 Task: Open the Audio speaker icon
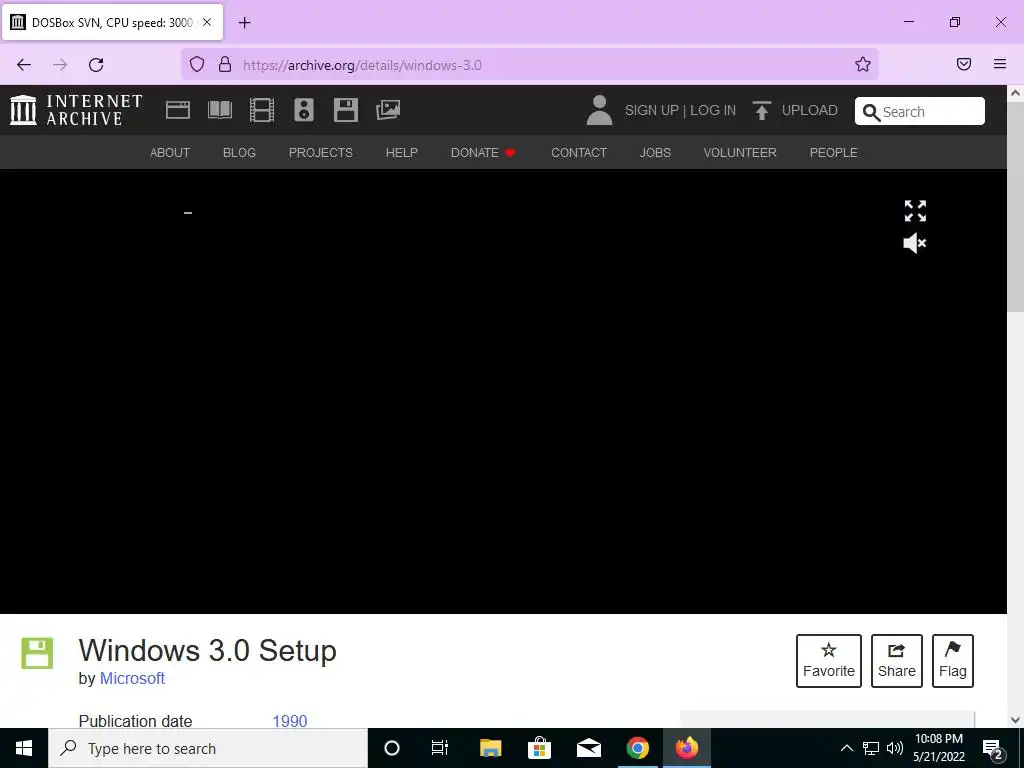304,110
